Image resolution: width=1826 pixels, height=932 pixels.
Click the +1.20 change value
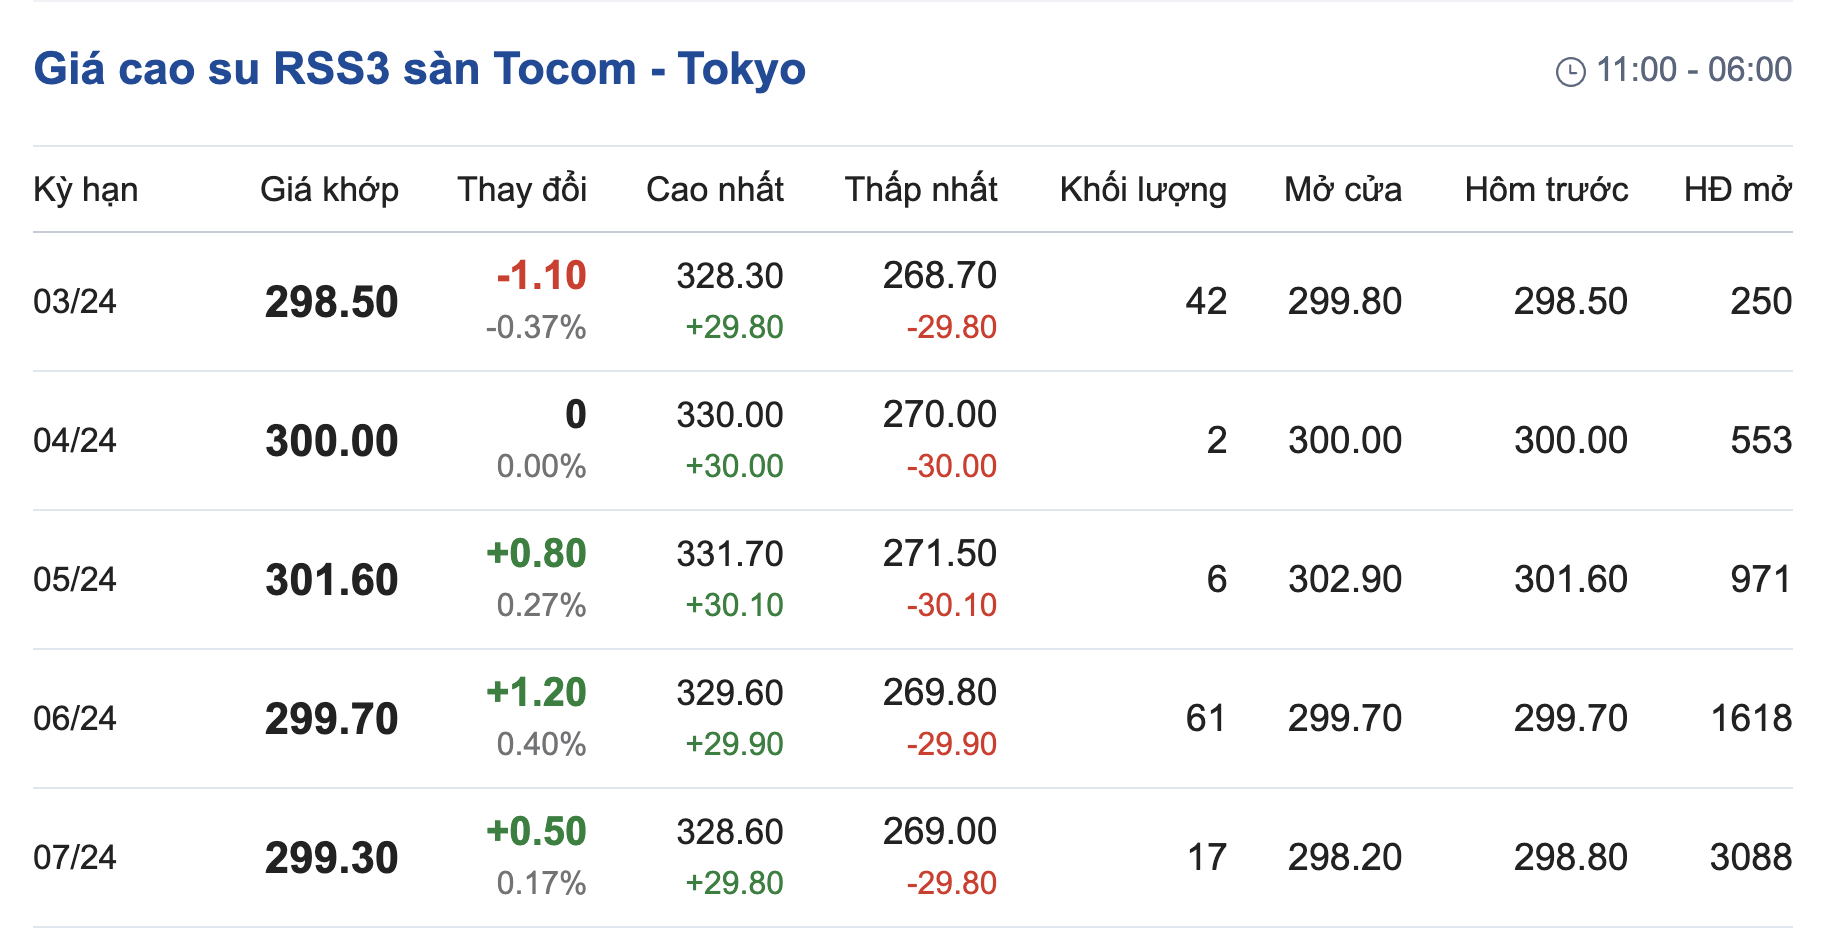click(536, 692)
